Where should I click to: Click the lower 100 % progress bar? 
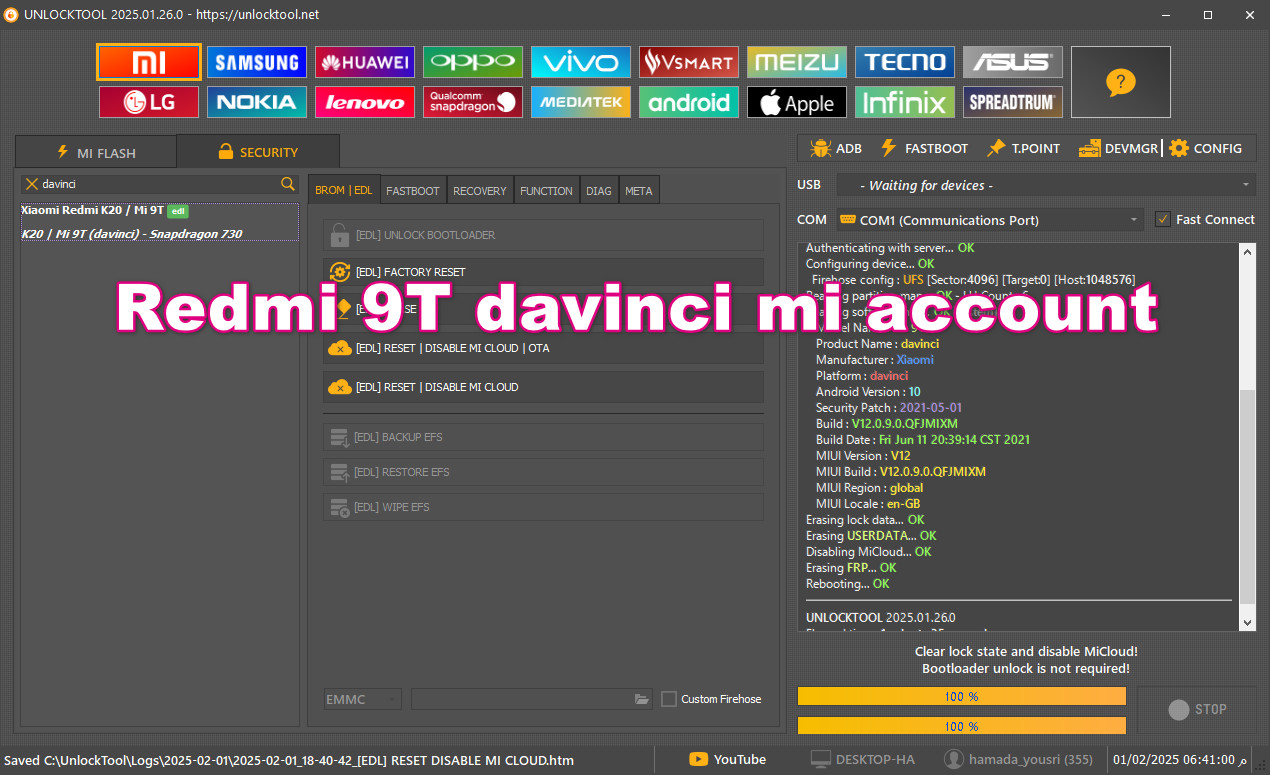pos(962,726)
